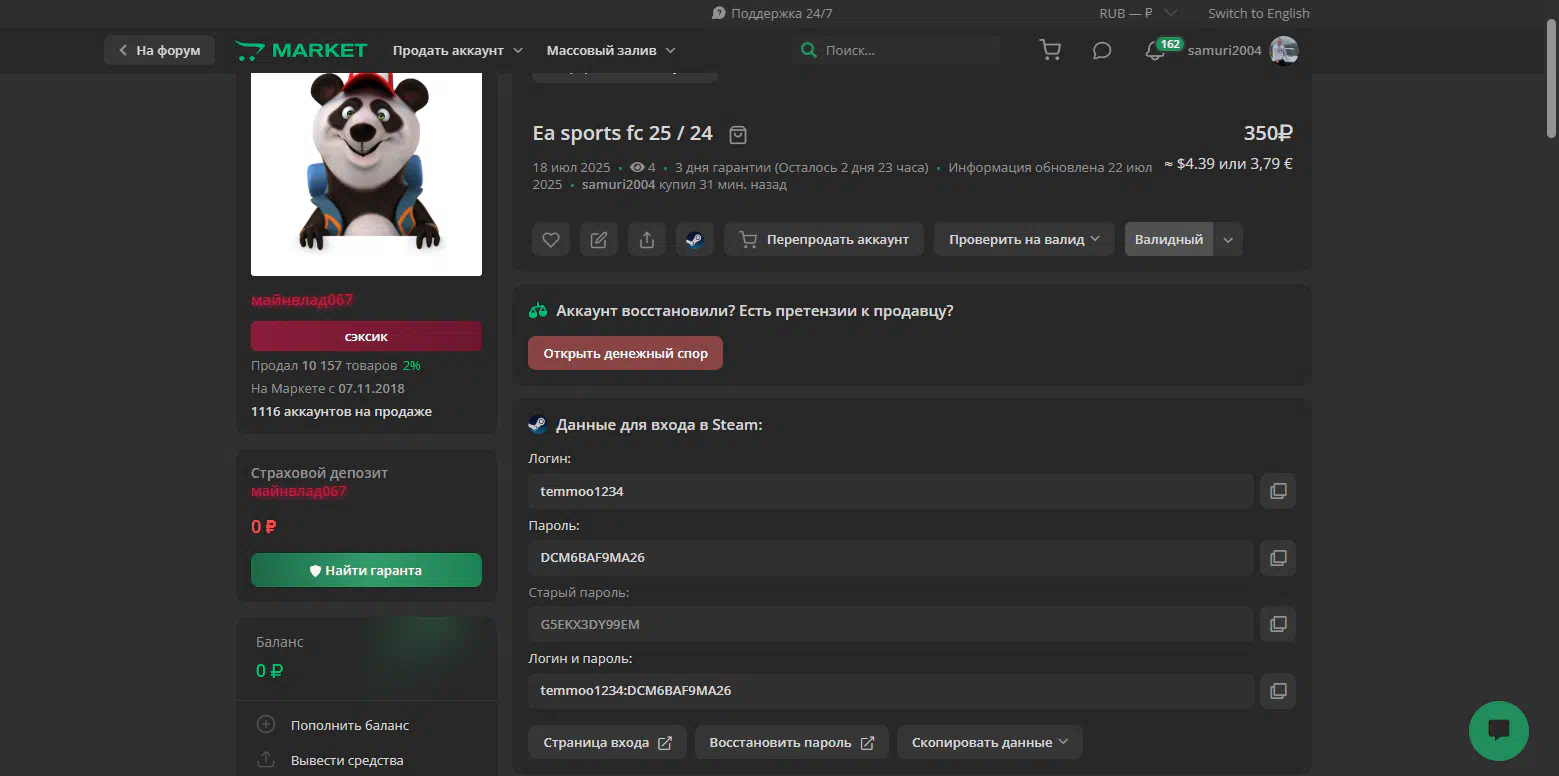Click Открыть денежный спор button
Viewport: 1559px width, 776px height.
[x=625, y=353]
